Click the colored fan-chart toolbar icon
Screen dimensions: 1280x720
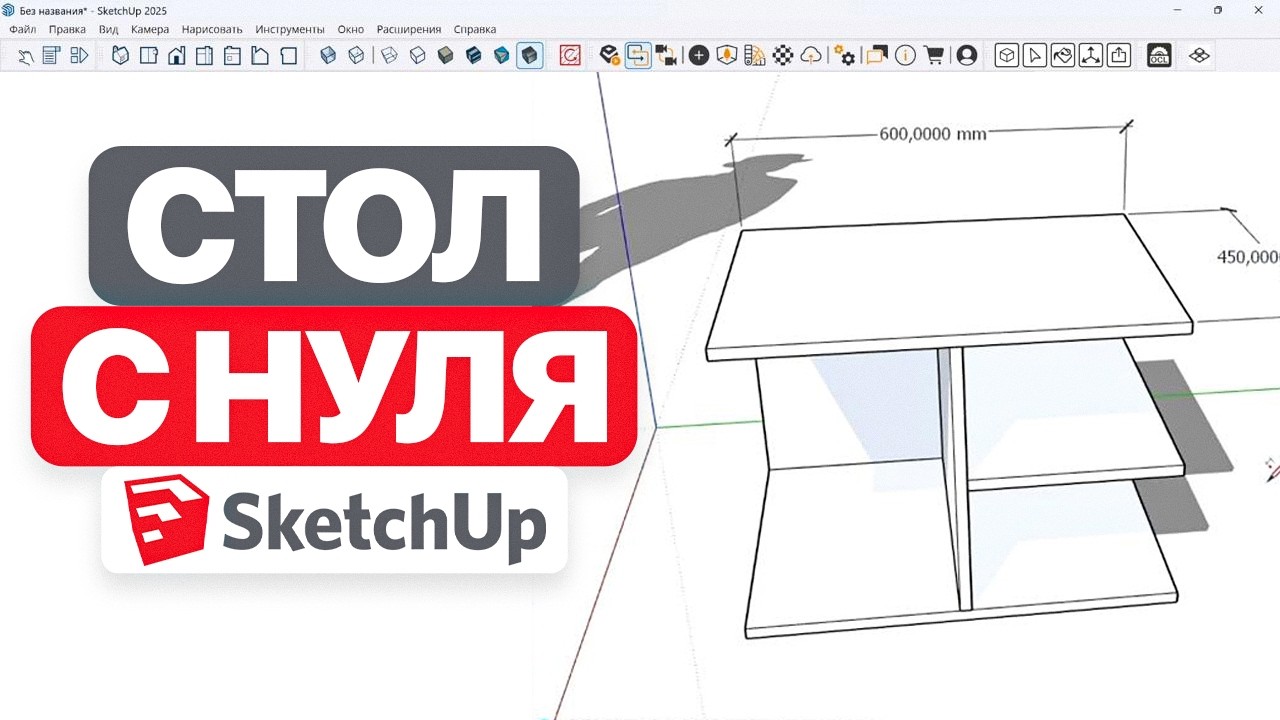pos(756,56)
